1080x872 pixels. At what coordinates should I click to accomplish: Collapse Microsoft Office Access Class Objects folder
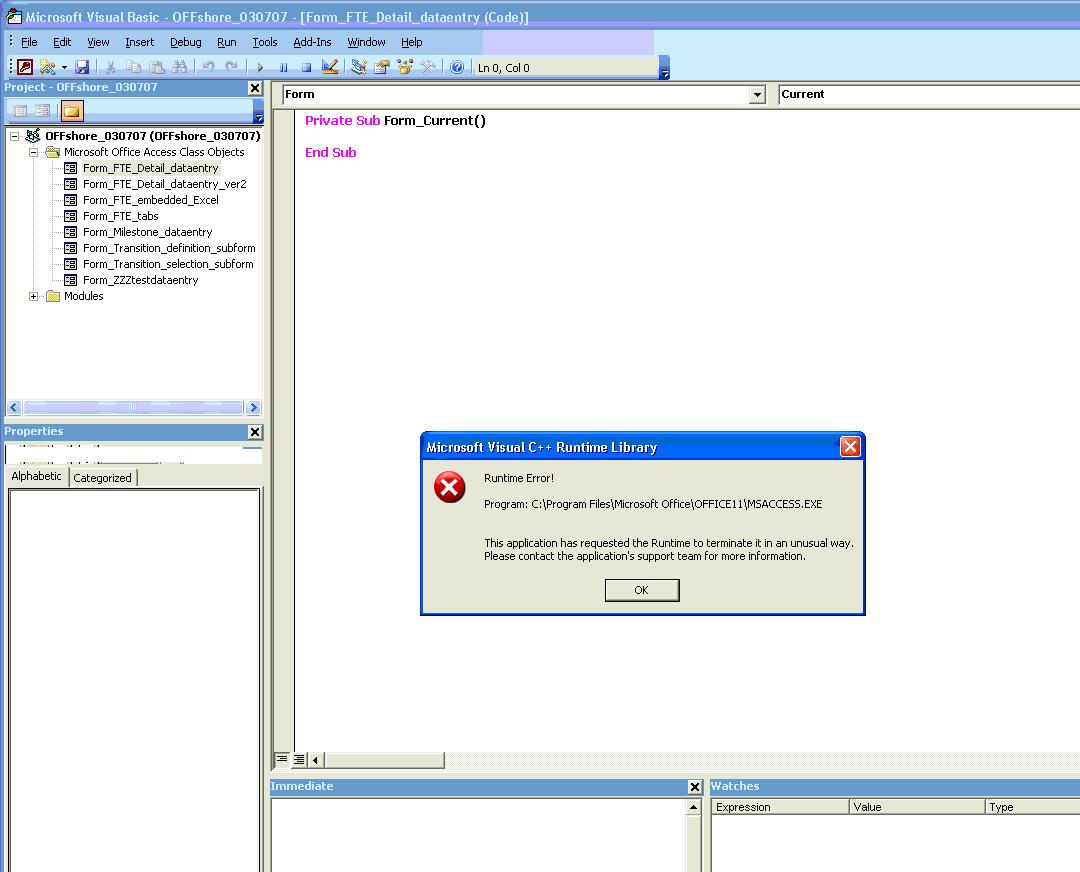point(33,152)
